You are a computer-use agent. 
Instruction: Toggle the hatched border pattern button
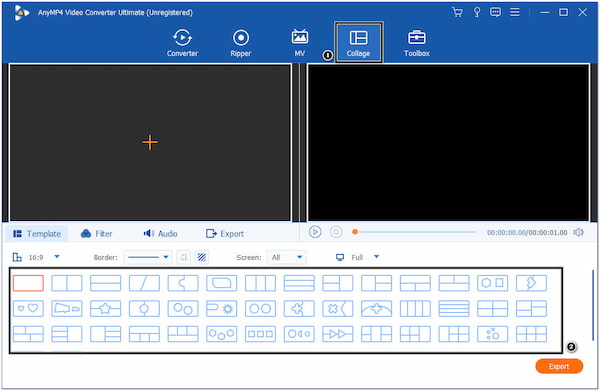[x=202, y=257]
